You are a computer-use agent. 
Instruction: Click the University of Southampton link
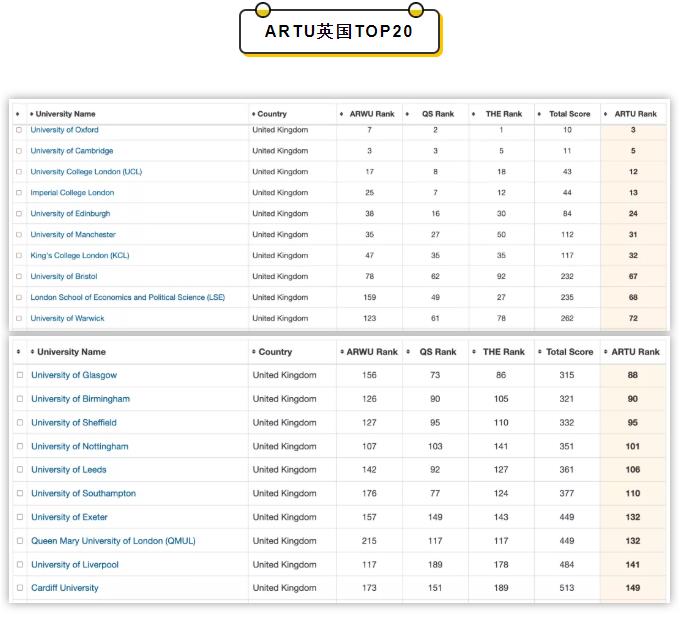click(x=83, y=494)
